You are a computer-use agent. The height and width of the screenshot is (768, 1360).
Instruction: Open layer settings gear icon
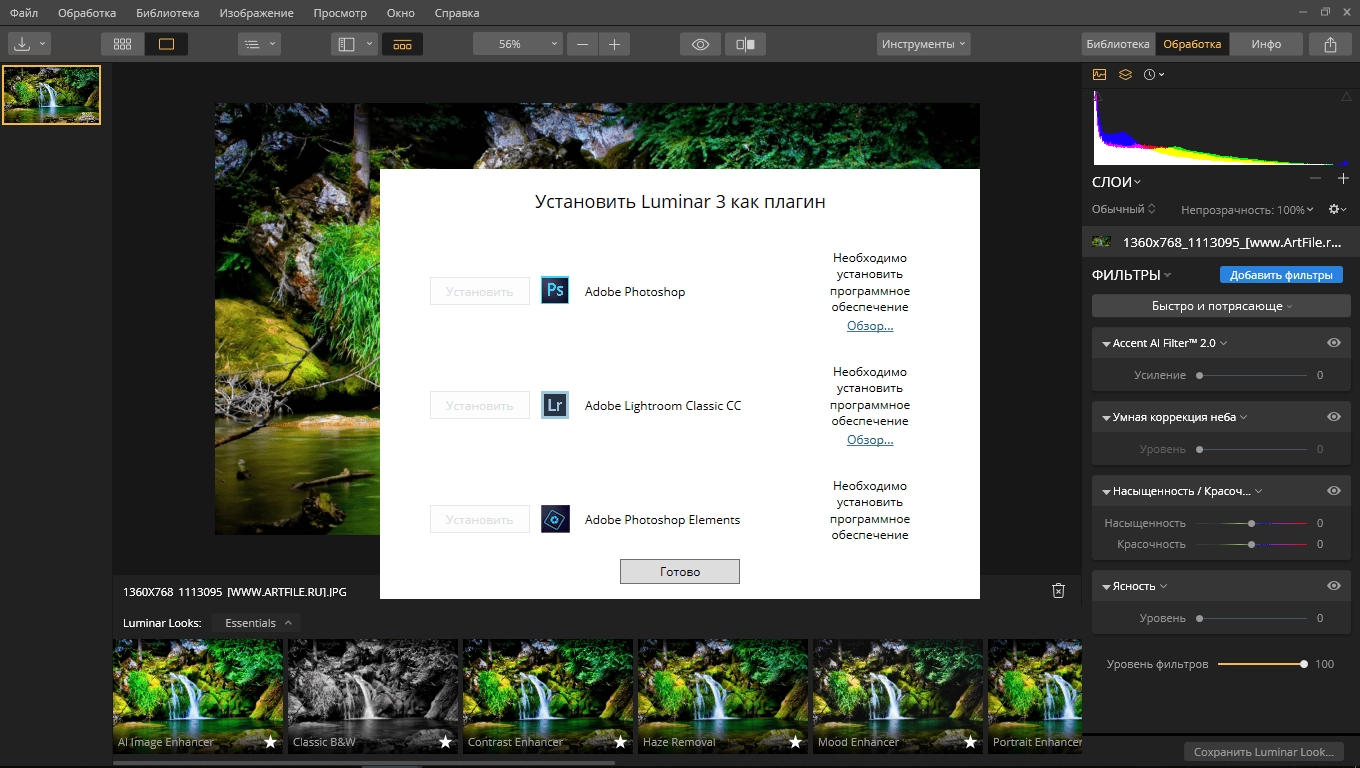click(1337, 209)
